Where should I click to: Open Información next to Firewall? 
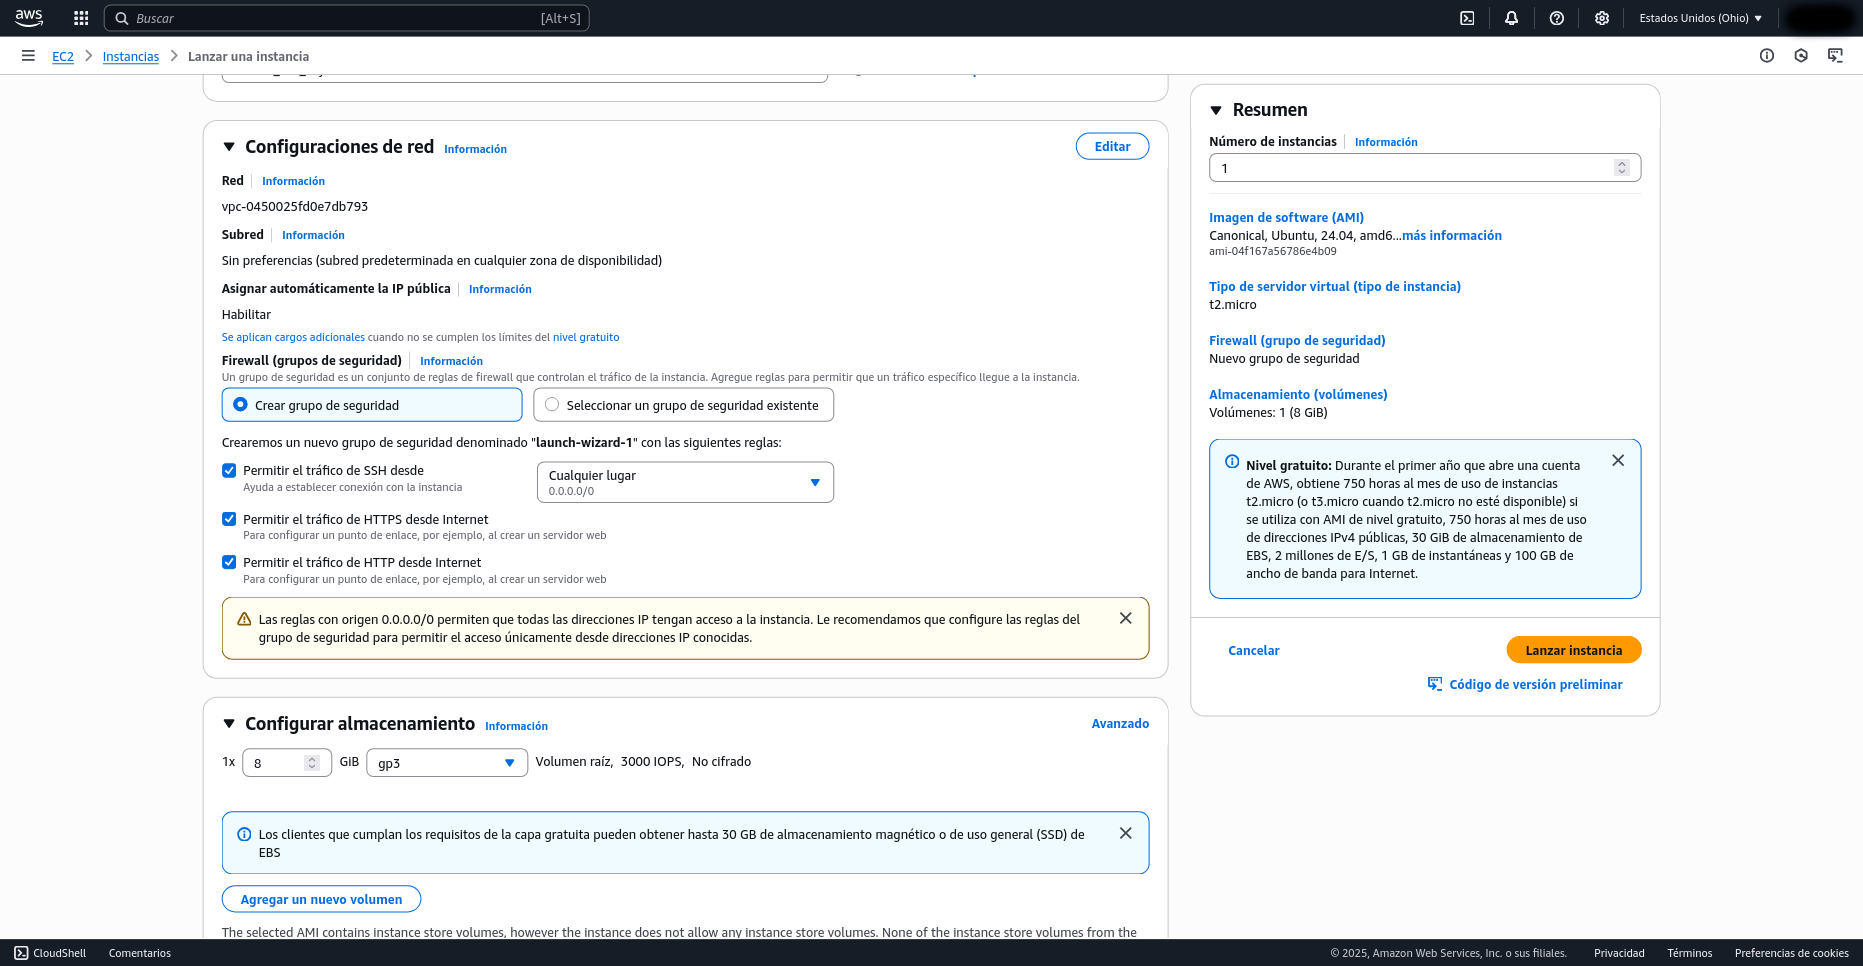pyautogui.click(x=451, y=361)
